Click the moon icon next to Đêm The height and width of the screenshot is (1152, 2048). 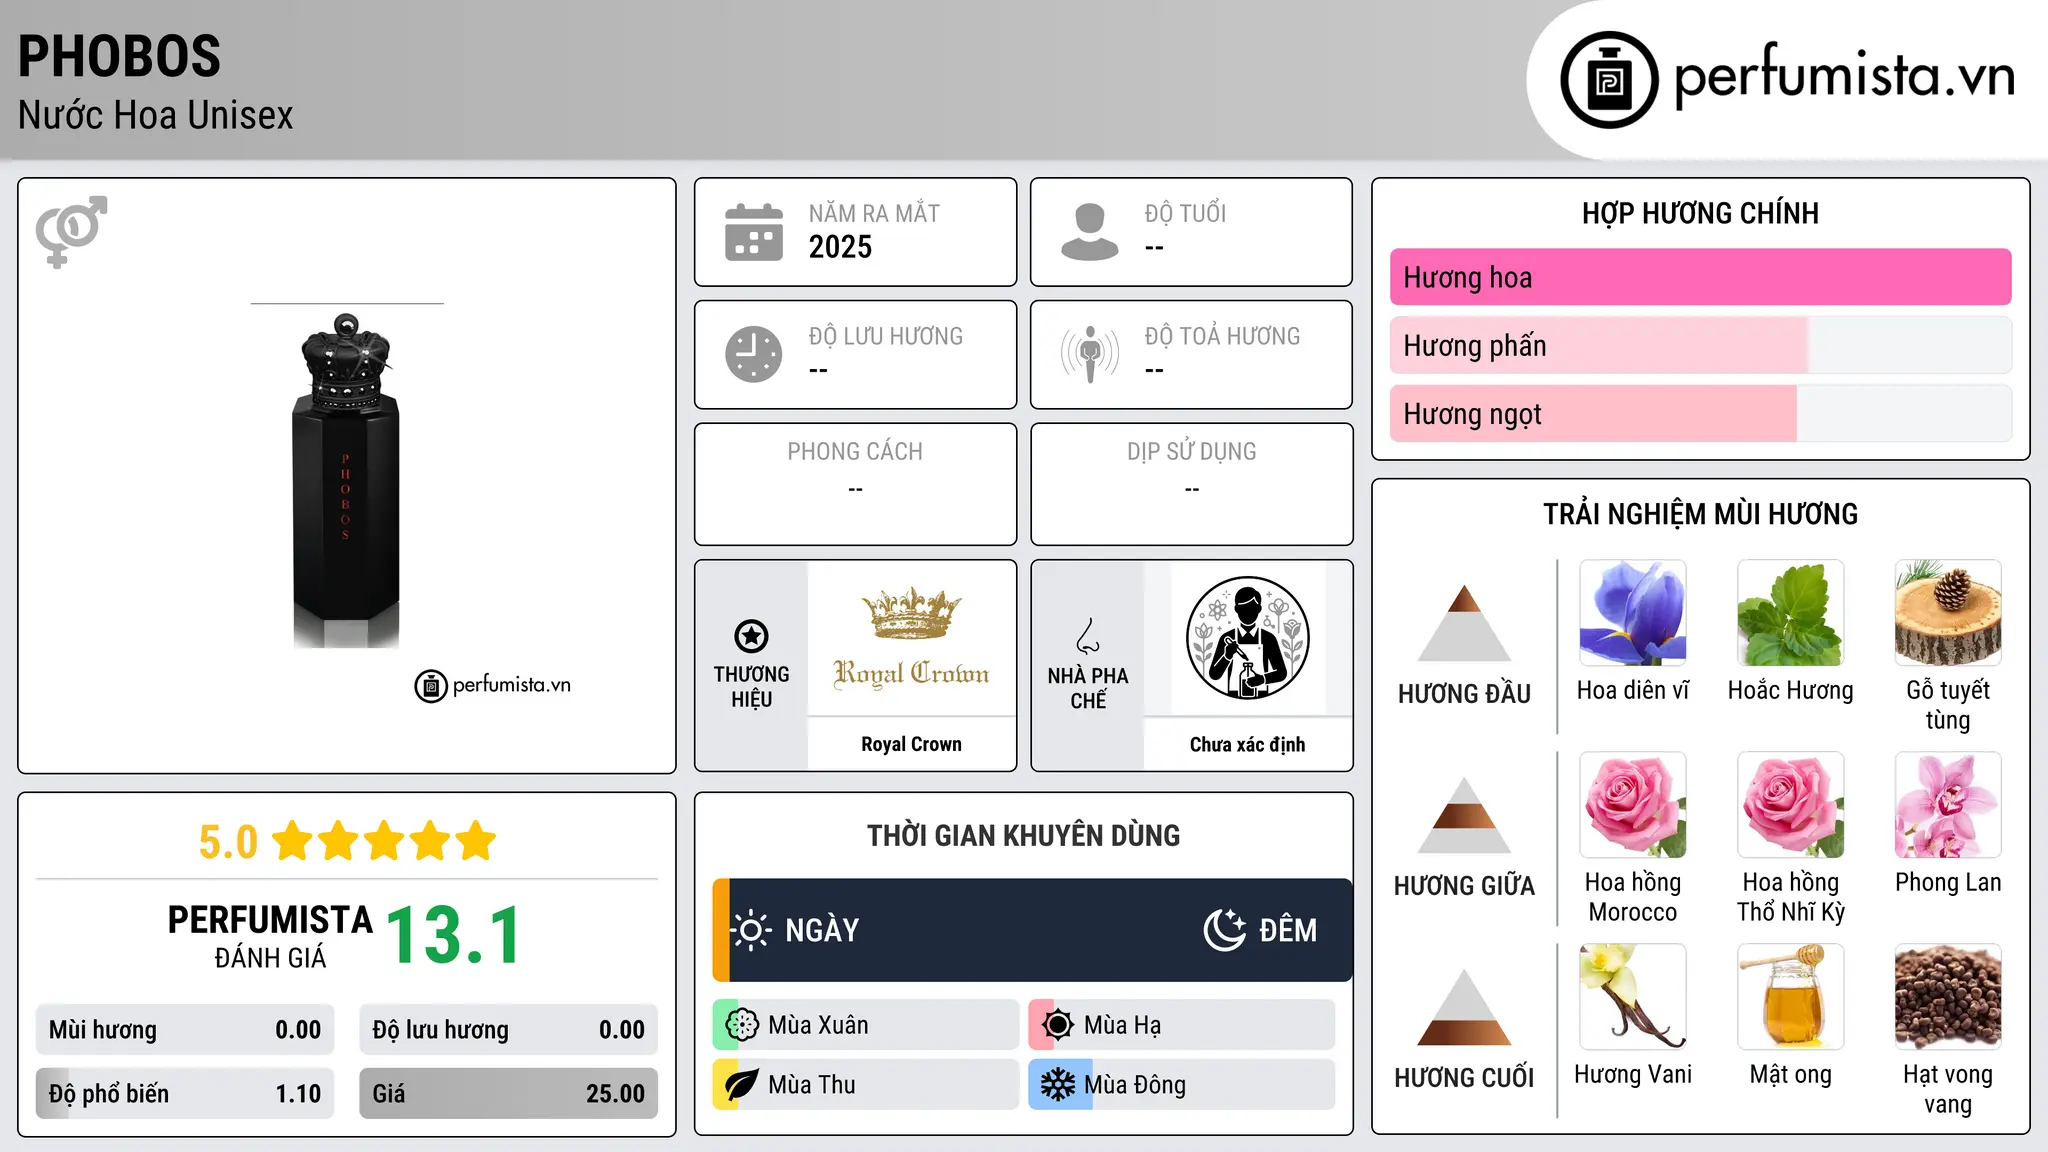click(x=1224, y=930)
